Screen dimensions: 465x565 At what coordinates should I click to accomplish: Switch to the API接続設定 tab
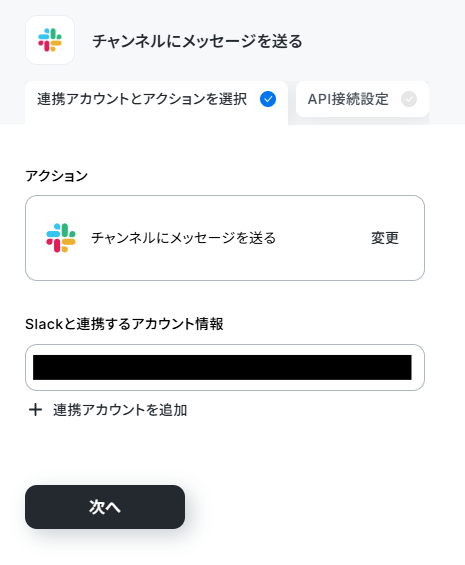(362, 99)
